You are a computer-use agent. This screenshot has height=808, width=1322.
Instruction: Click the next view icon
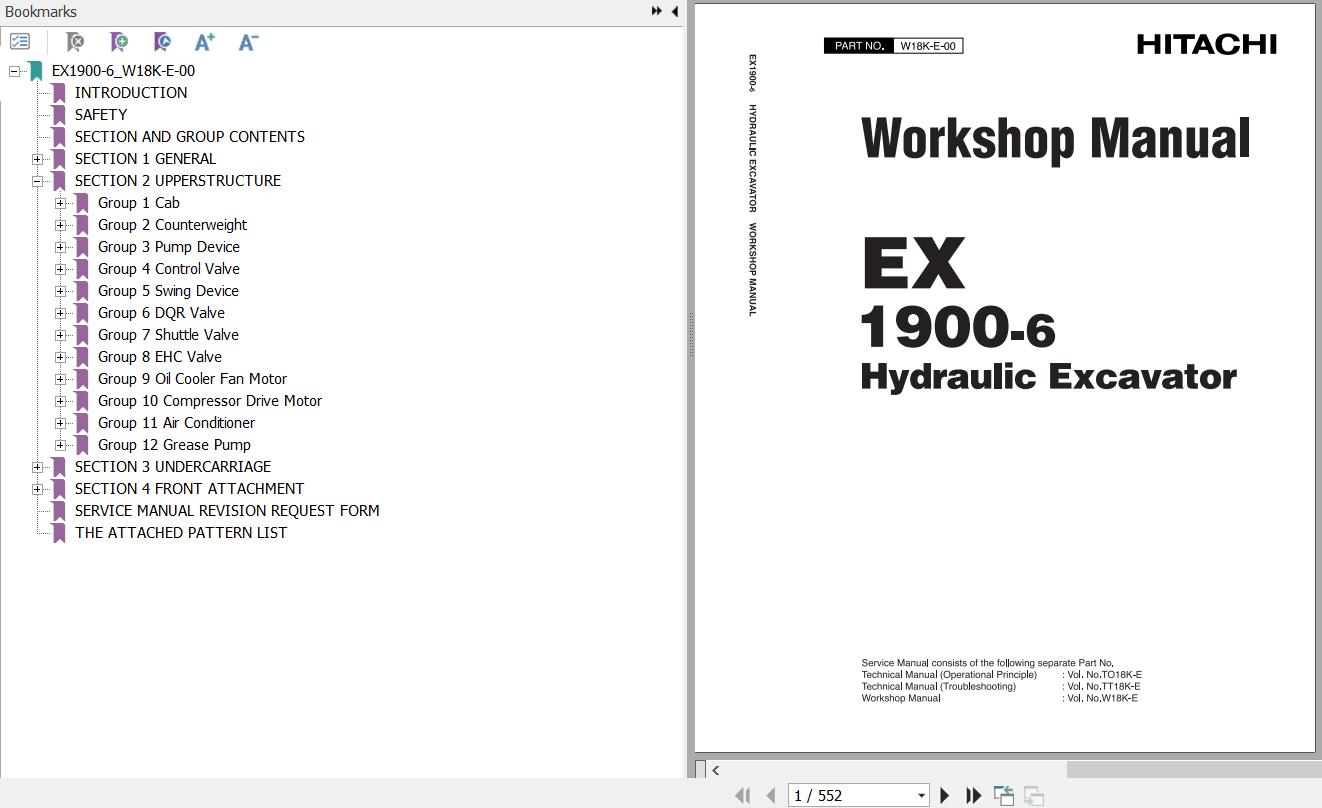click(1034, 796)
